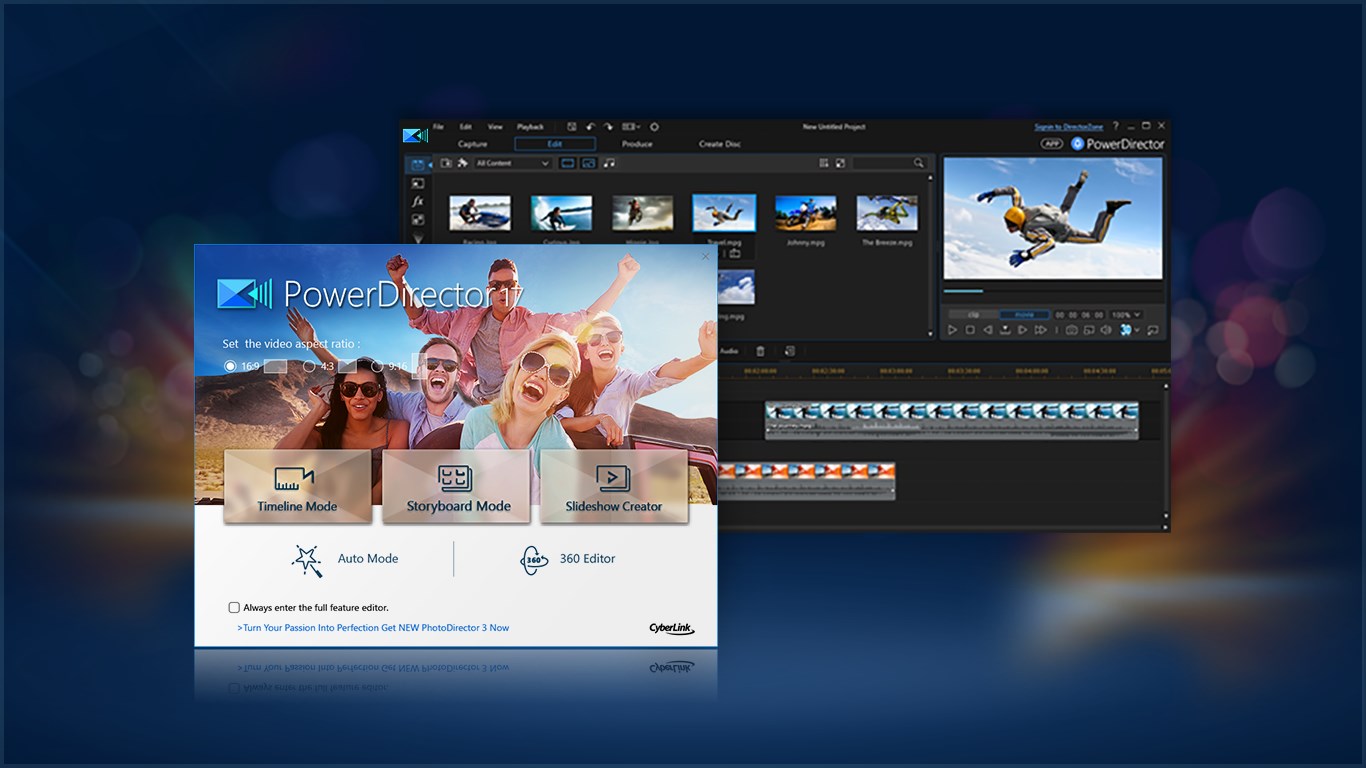Open the FX effects room
This screenshot has height=768, width=1366.
click(x=417, y=201)
